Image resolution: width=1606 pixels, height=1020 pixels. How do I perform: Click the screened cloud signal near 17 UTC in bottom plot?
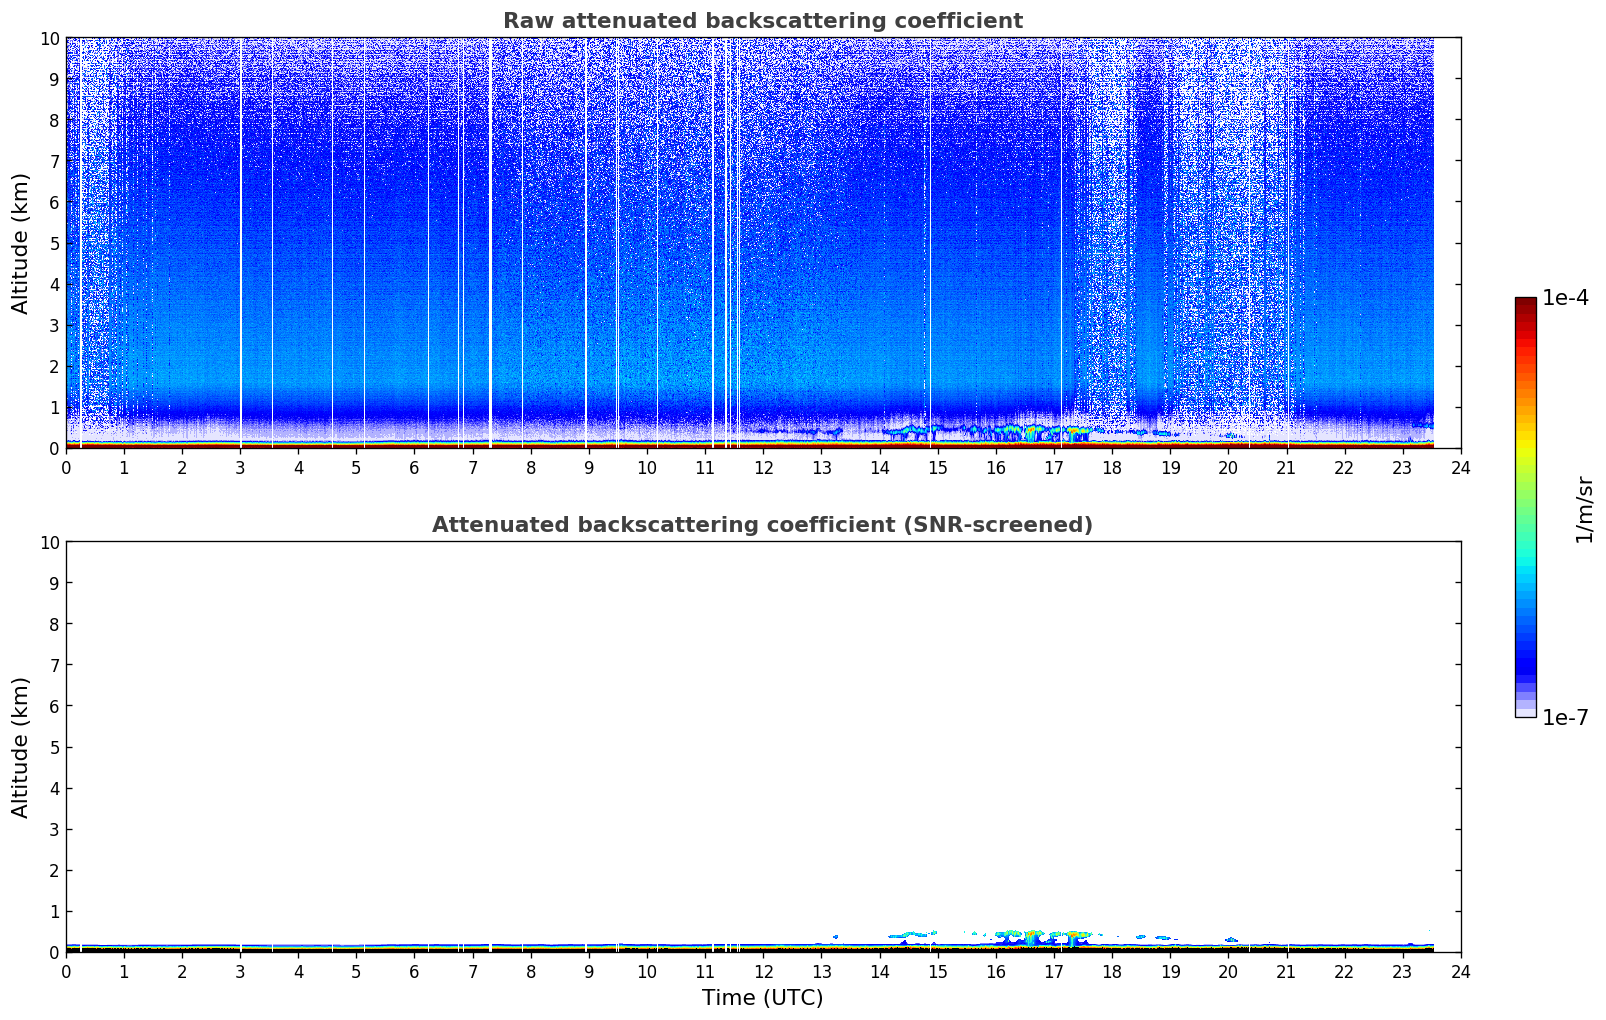[x=1052, y=936]
